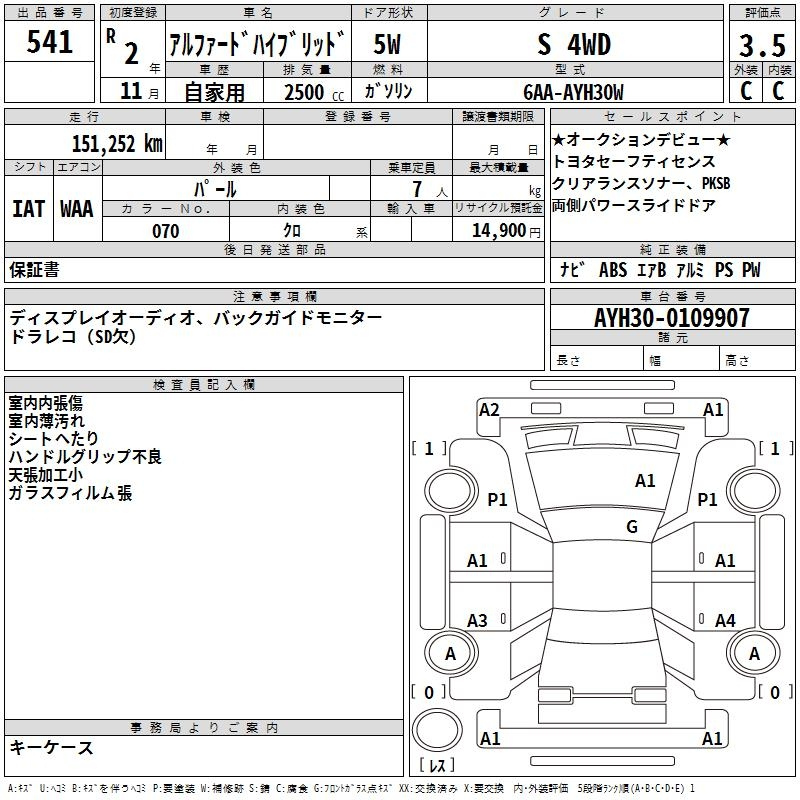Click the G windshield mark on the car diagram
This screenshot has width=800, height=800.
point(632,526)
